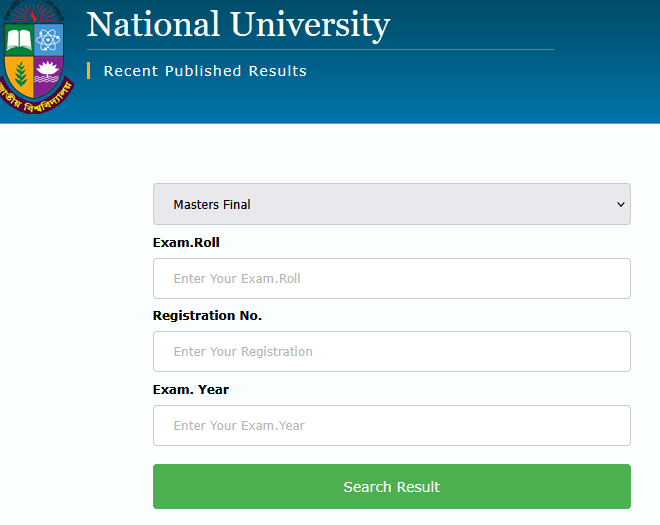Click the Recent Published Results text
This screenshot has height=525, width=660.
point(205,71)
